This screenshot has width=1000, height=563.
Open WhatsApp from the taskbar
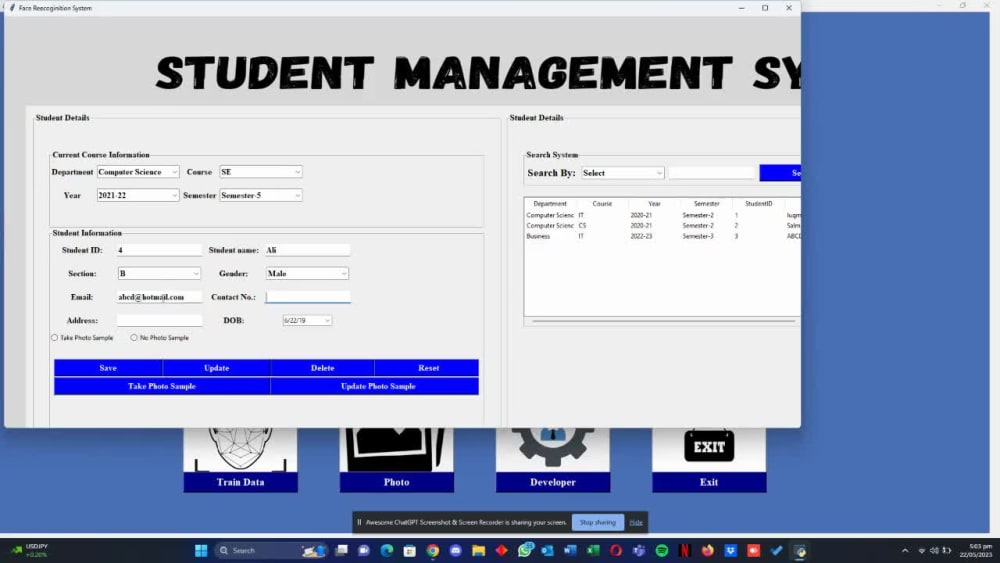pos(524,550)
